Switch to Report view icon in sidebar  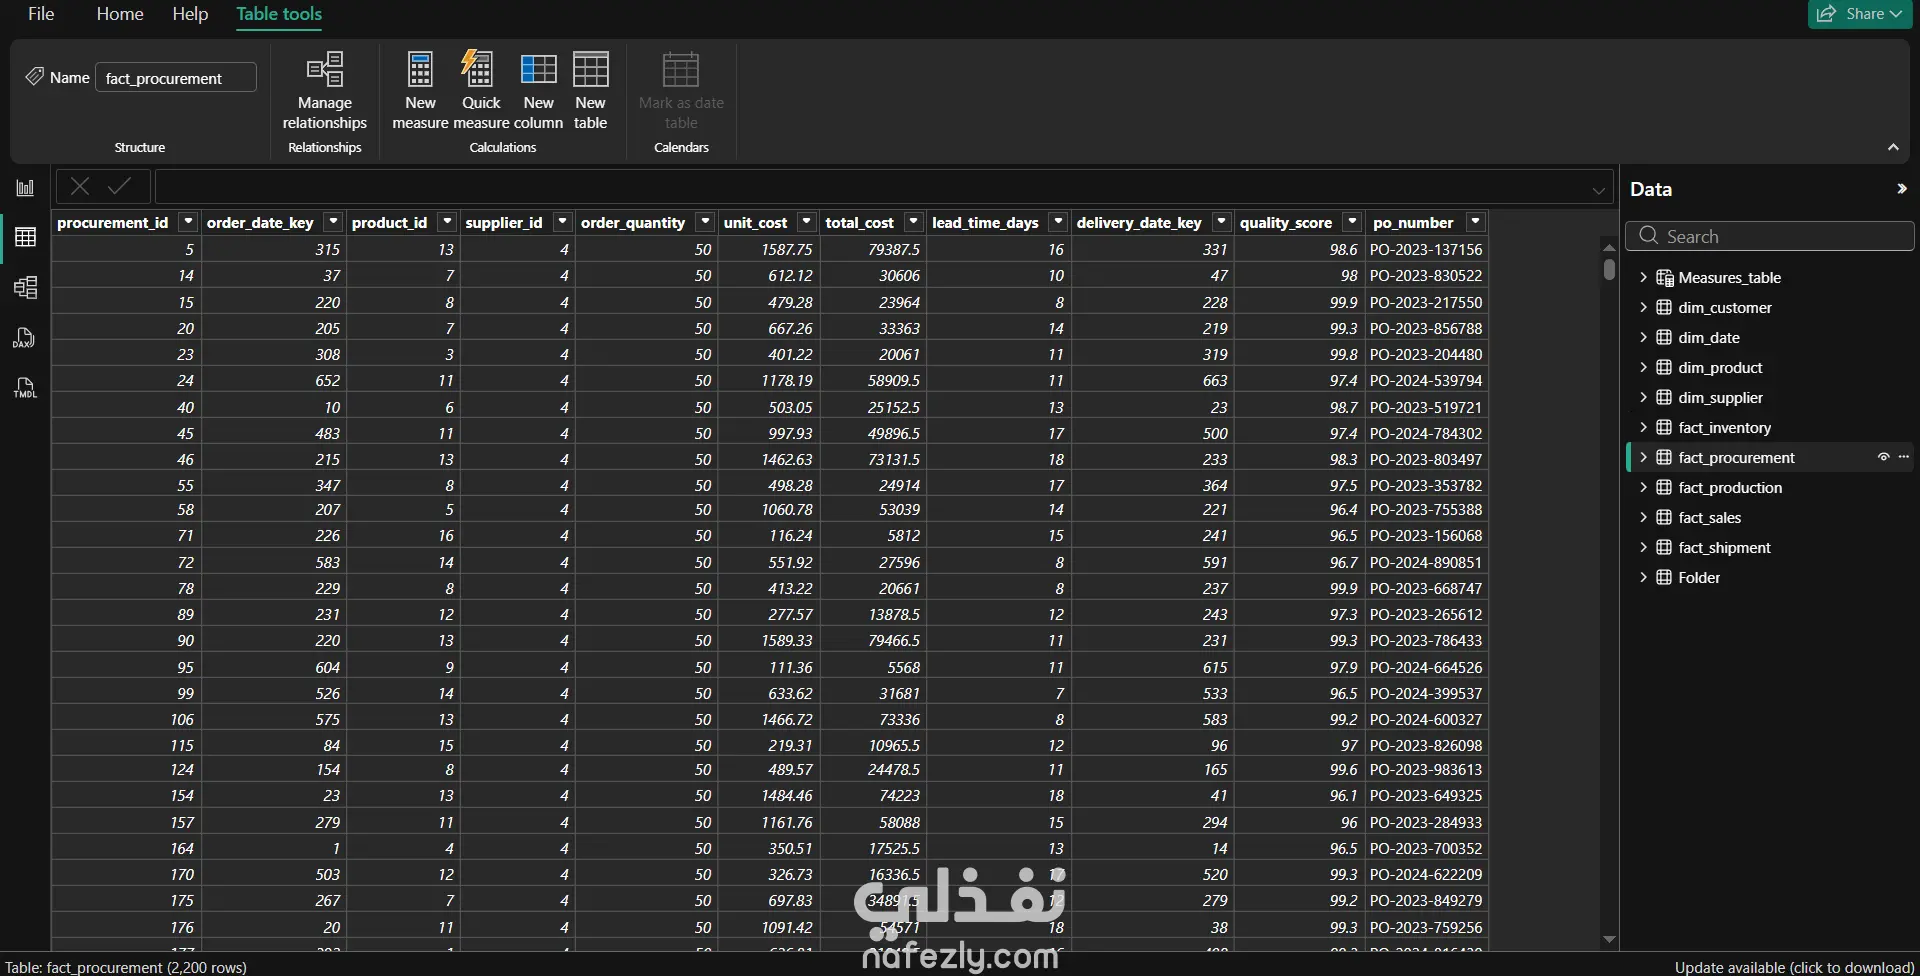click(25, 188)
